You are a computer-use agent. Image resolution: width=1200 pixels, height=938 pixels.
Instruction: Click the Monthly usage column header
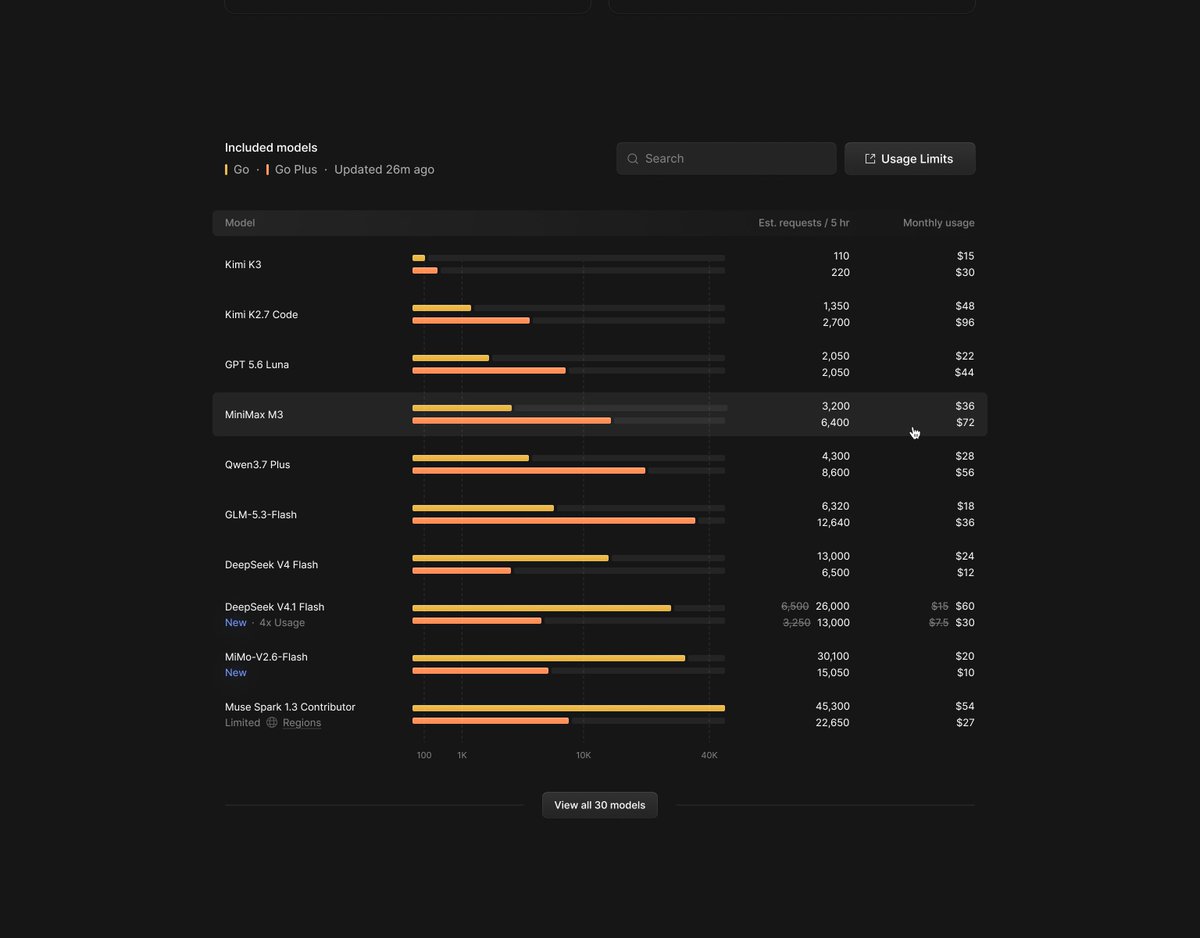pyautogui.click(x=939, y=223)
